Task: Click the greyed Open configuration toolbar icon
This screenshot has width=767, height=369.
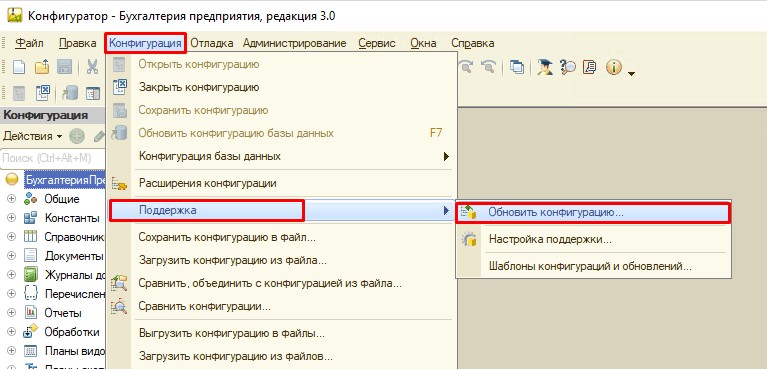Action: (x=19, y=92)
